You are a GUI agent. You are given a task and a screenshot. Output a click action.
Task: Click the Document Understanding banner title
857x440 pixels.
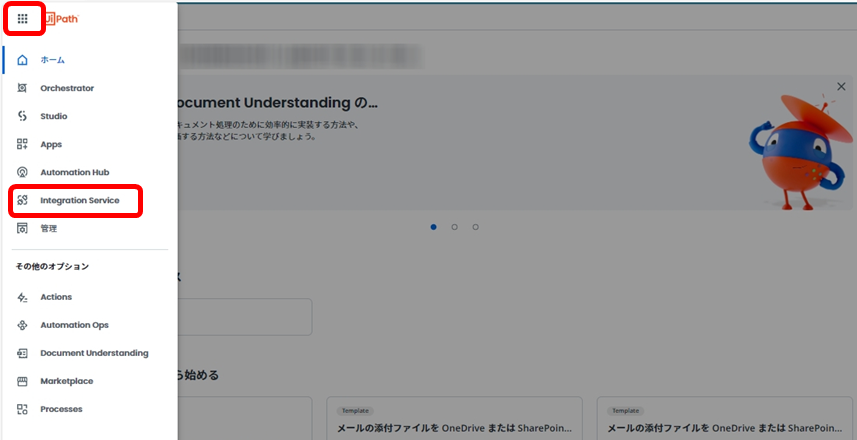pyautogui.click(x=277, y=102)
